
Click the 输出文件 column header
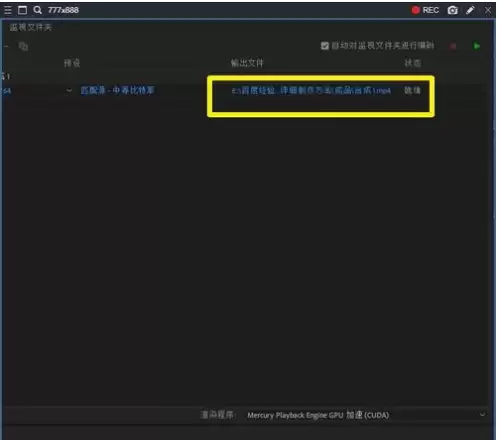click(x=247, y=63)
